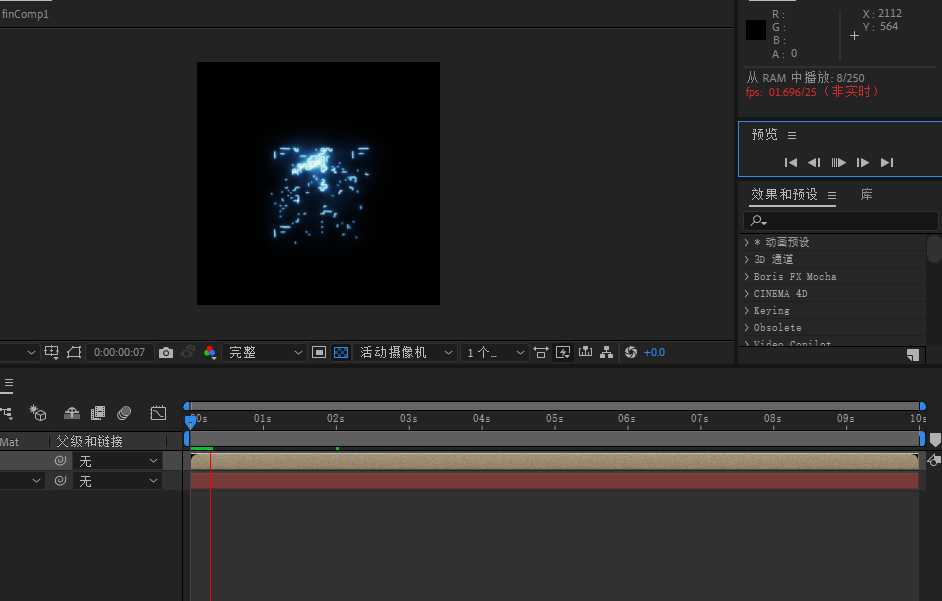Screen dimensions: 942x601
Task: Click the 0:00:00:07 current time display
Action: tap(119, 352)
